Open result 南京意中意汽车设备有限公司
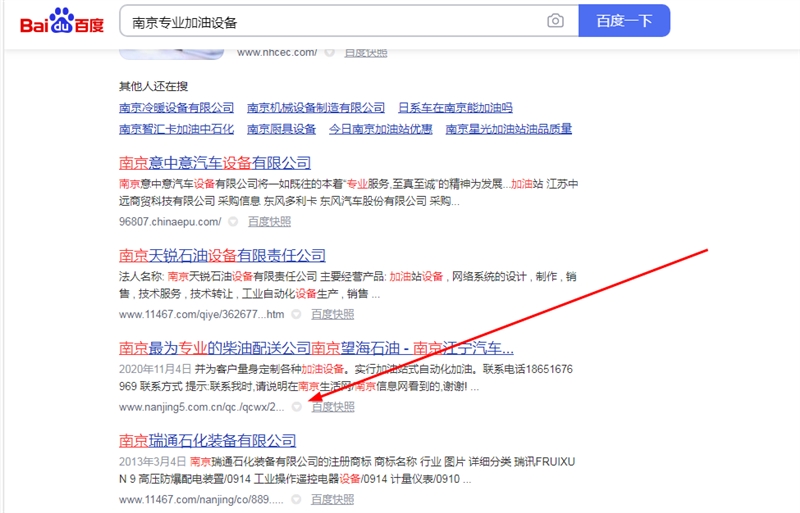This screenshot has height=513, width=800. pos(215,163)
